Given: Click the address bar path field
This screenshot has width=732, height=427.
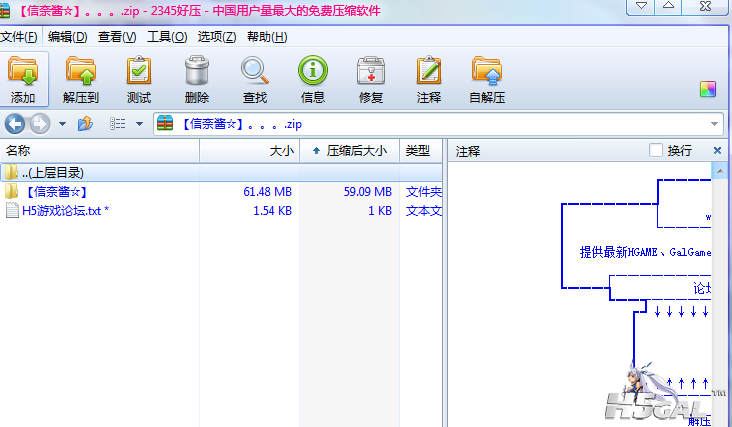Looking at the screenshot, I should coord(439,124).
